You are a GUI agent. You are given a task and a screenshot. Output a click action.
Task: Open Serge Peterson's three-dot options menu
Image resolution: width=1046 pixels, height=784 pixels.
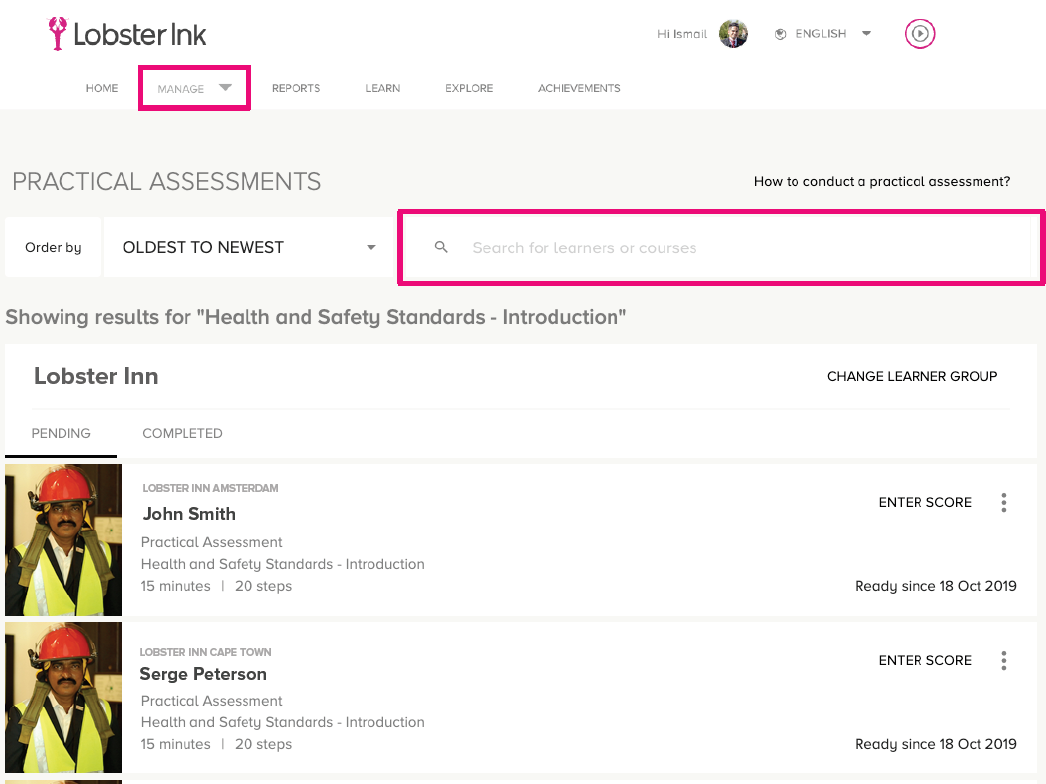(1003, 661)
